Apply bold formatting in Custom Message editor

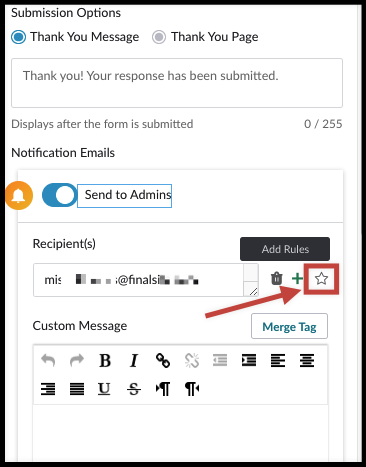click(105, 360)
